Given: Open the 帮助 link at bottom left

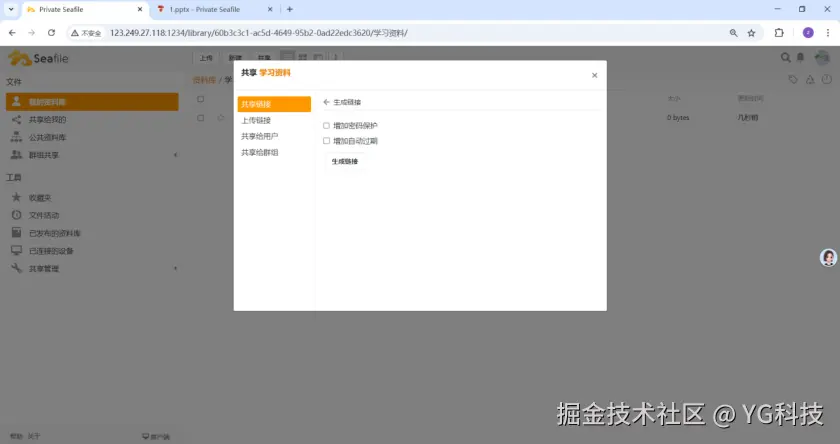Looking at the screenshot, I should [x=16, y=436].
